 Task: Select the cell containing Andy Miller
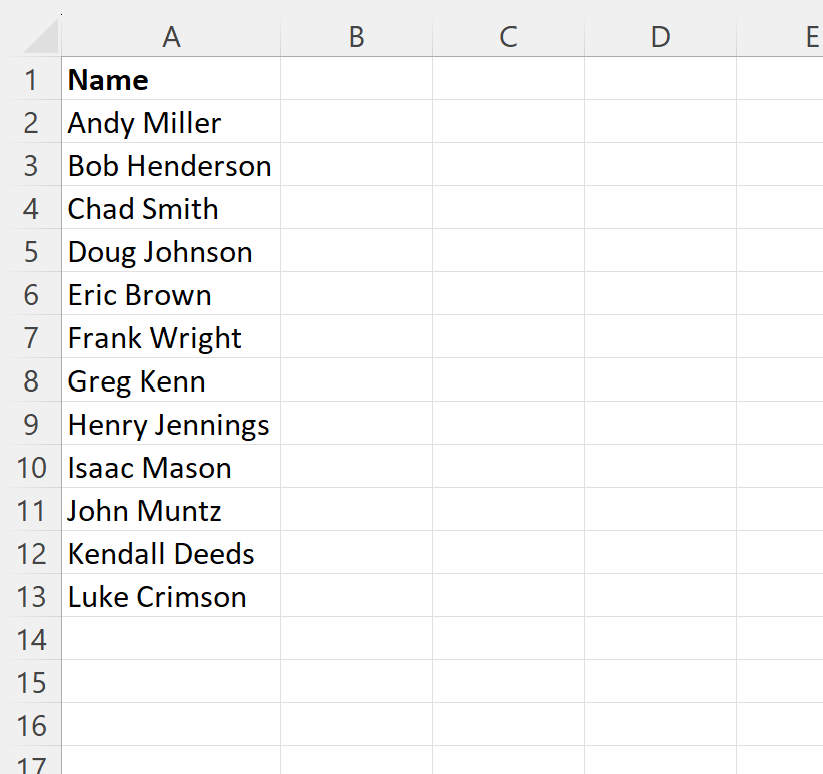[171, 123]
